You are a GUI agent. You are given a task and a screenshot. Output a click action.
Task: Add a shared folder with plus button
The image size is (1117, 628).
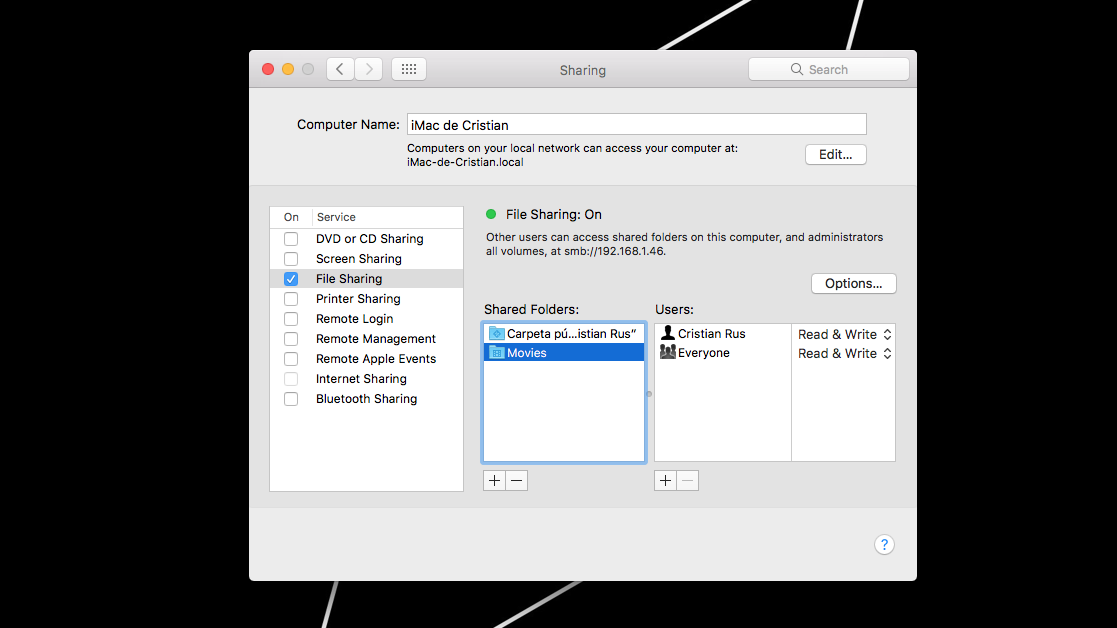coord(494,481)
